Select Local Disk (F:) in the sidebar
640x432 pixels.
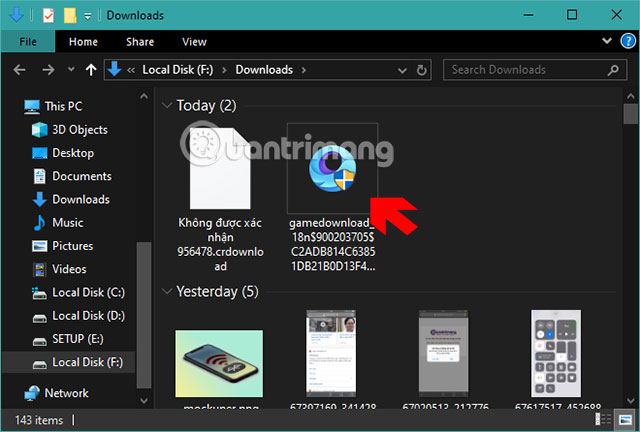(x=69, y=362)
